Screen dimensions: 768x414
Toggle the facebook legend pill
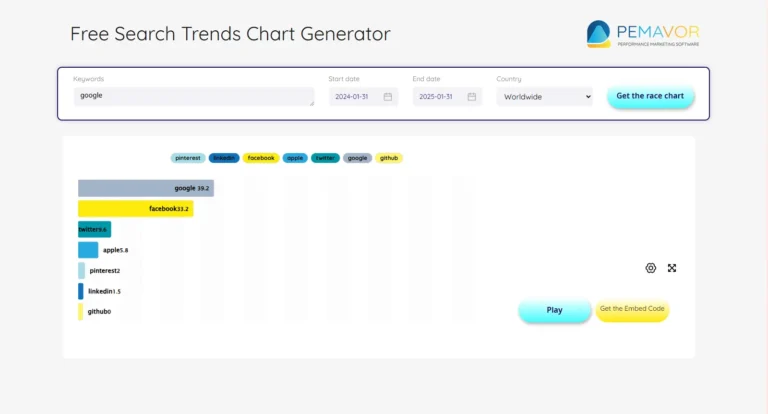click(261, 158)
